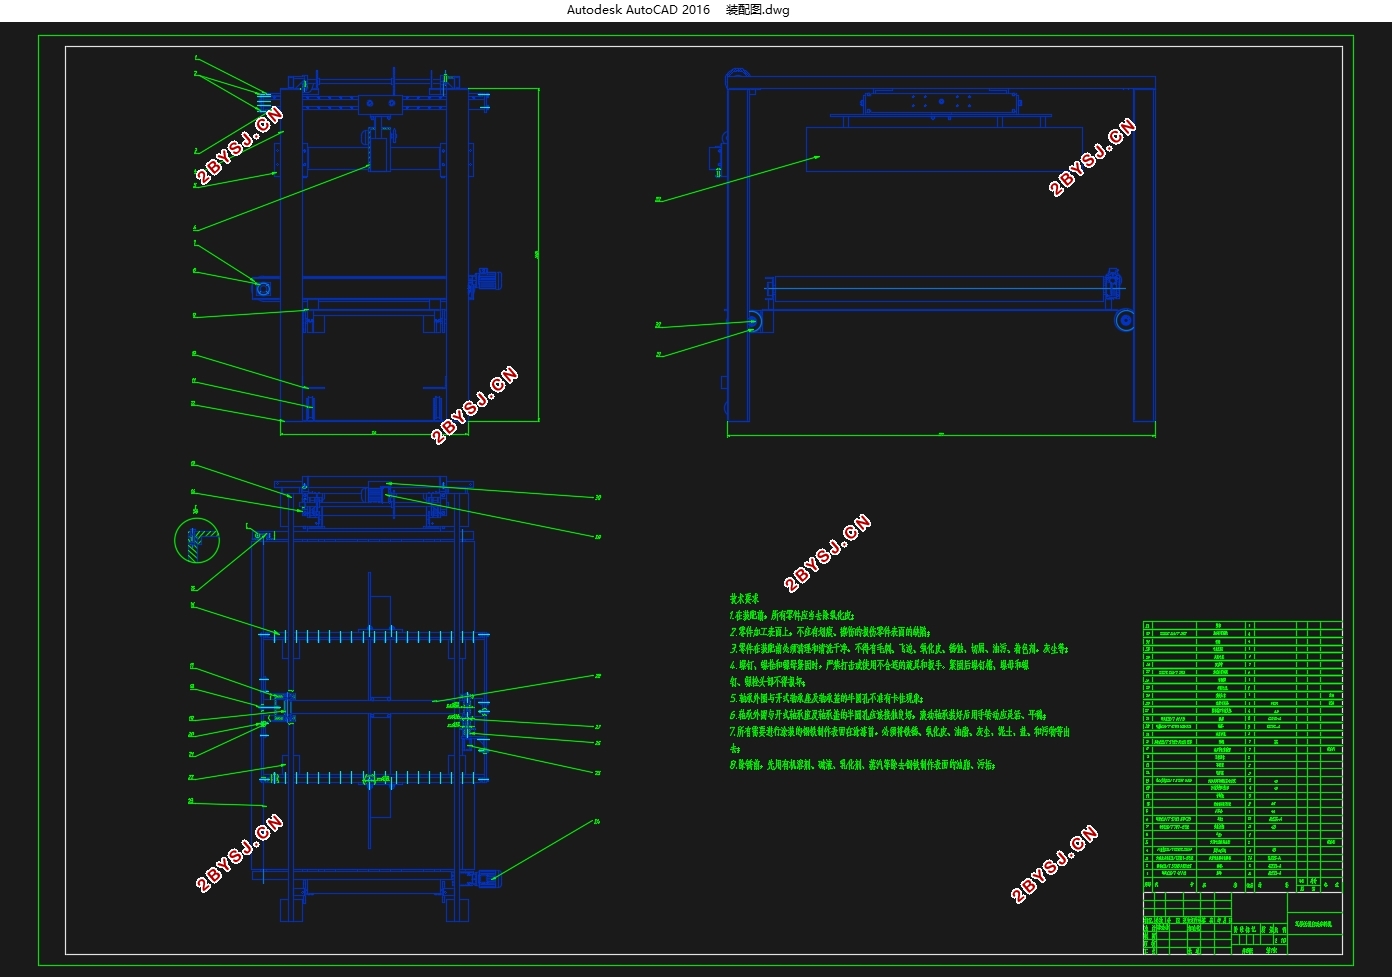Click the green circled detail view
This screenshot has height=977, width=1392.
pos(197,540)
